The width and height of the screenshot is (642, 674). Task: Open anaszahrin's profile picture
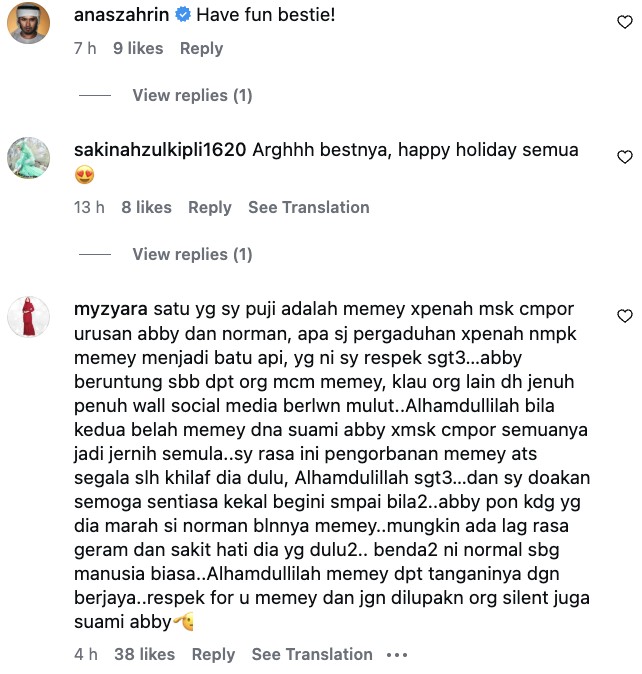click(28, 22)
